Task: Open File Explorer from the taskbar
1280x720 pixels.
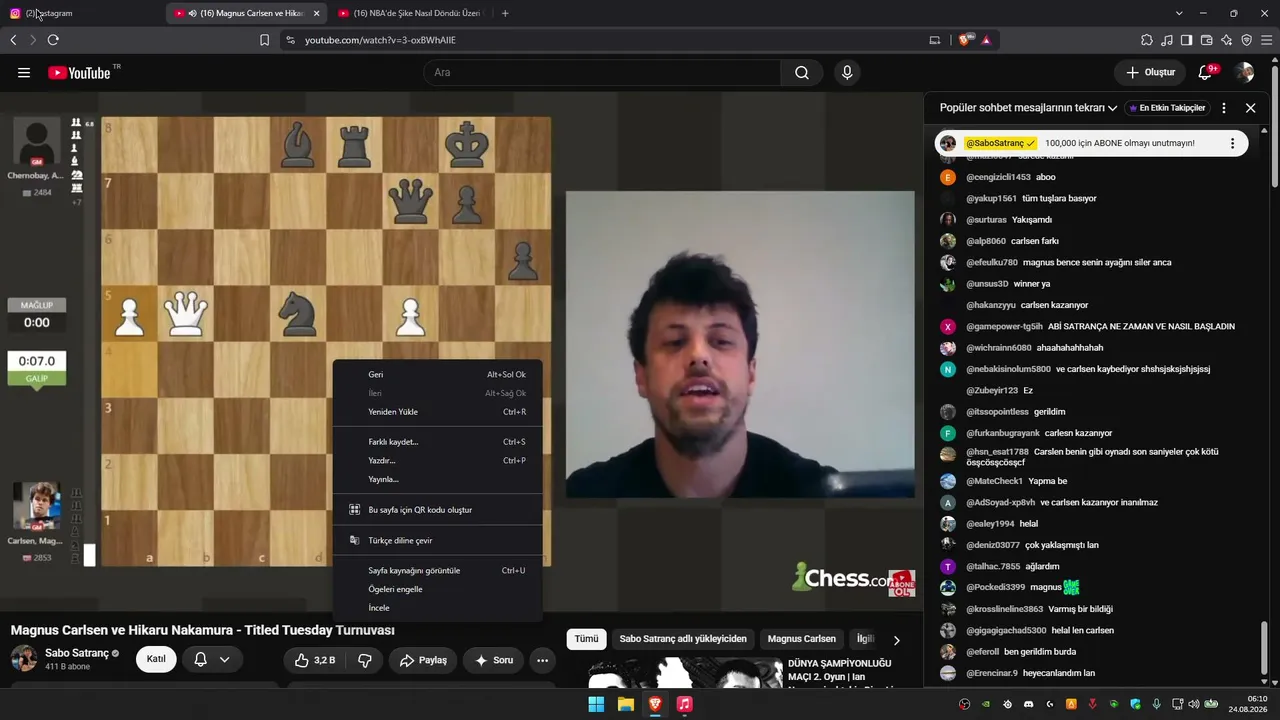Action: (x=626, y=704)
